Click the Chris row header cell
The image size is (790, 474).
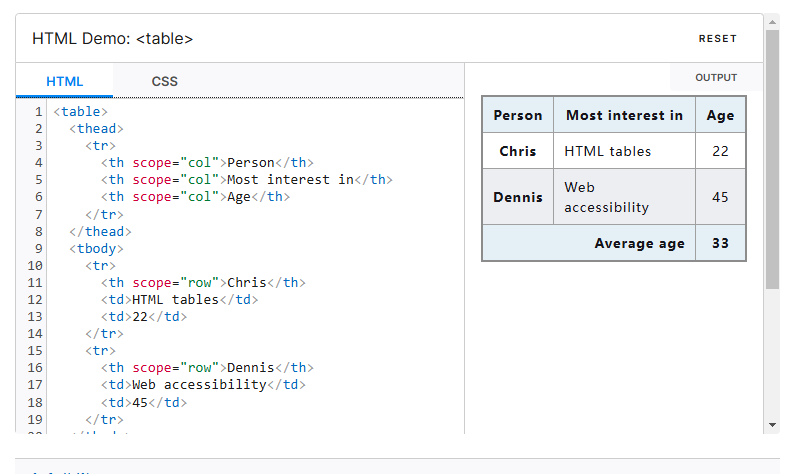518,151
